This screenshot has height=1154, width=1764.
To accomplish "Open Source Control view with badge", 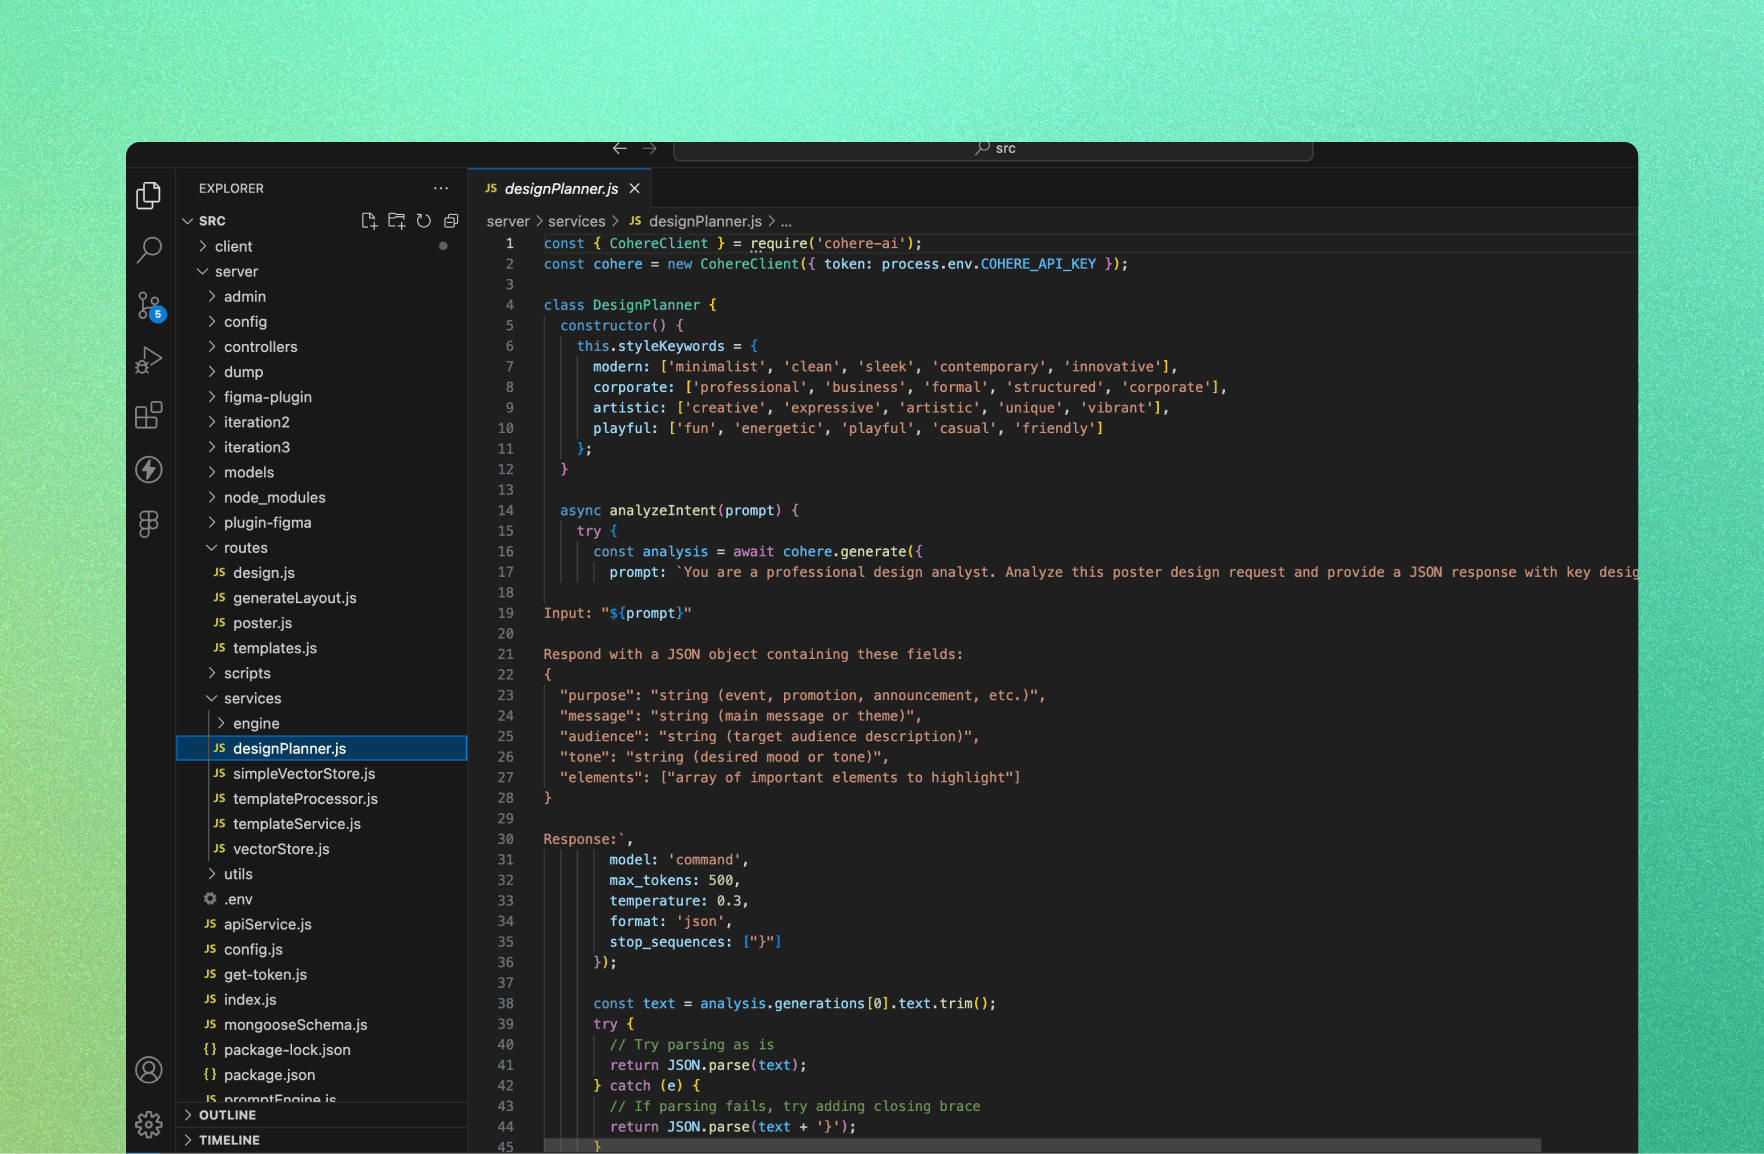I will (x=149, y=305).
